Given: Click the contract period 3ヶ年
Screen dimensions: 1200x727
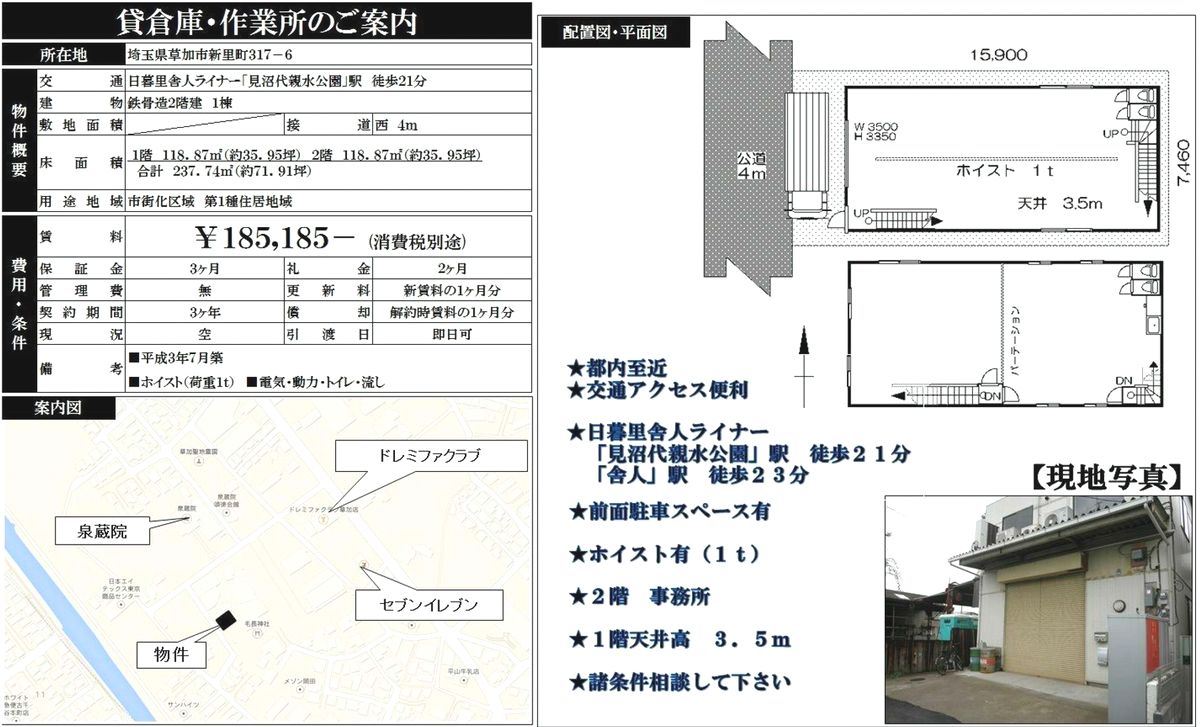Looking at the screenshot, I should coord(204,313).
